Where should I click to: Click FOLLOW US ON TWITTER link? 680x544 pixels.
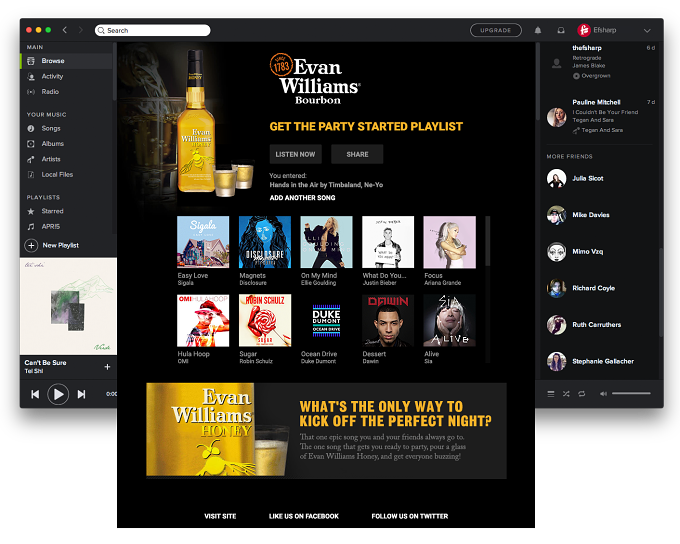pyautogui.click(x=409, y=516)
